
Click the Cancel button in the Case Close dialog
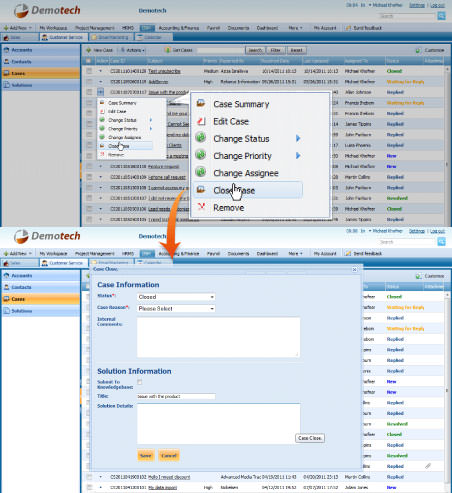coord(169,455)
